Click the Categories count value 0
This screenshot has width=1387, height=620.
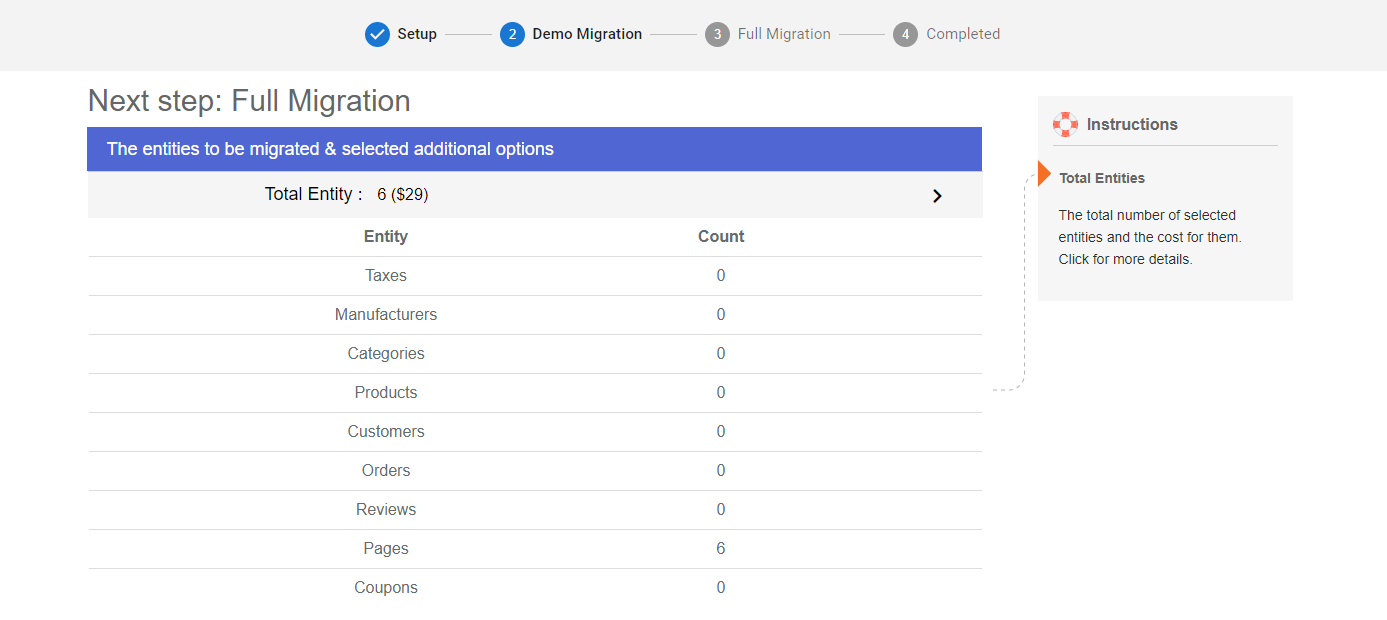tap(721, 354)
